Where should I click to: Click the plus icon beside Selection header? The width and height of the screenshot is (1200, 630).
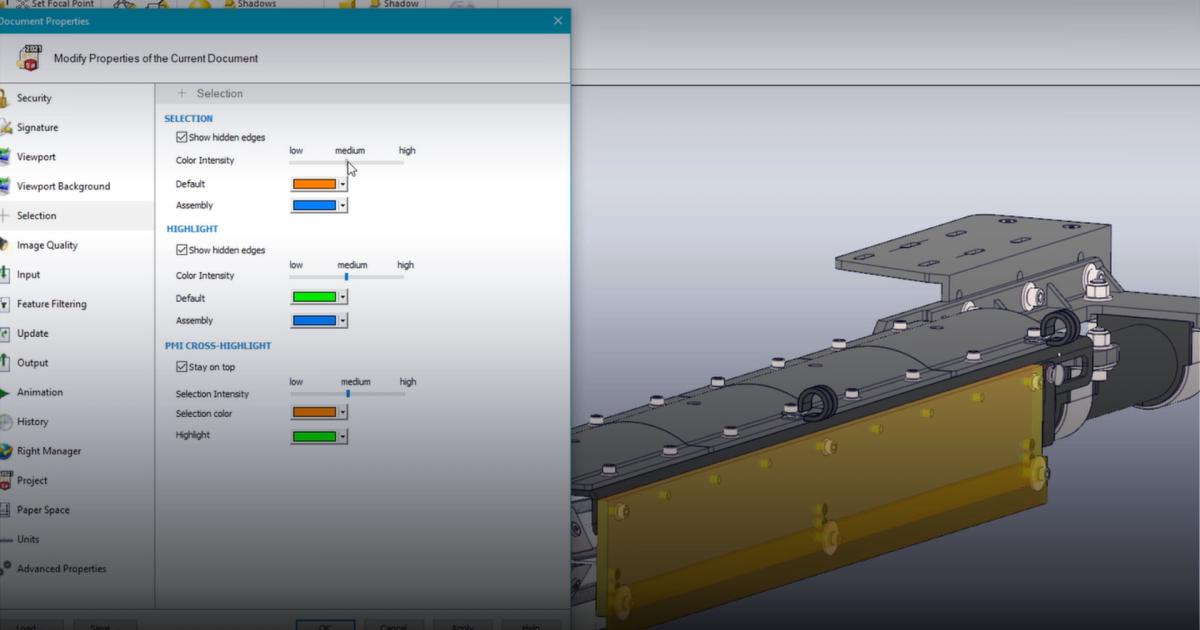(182, 93)
